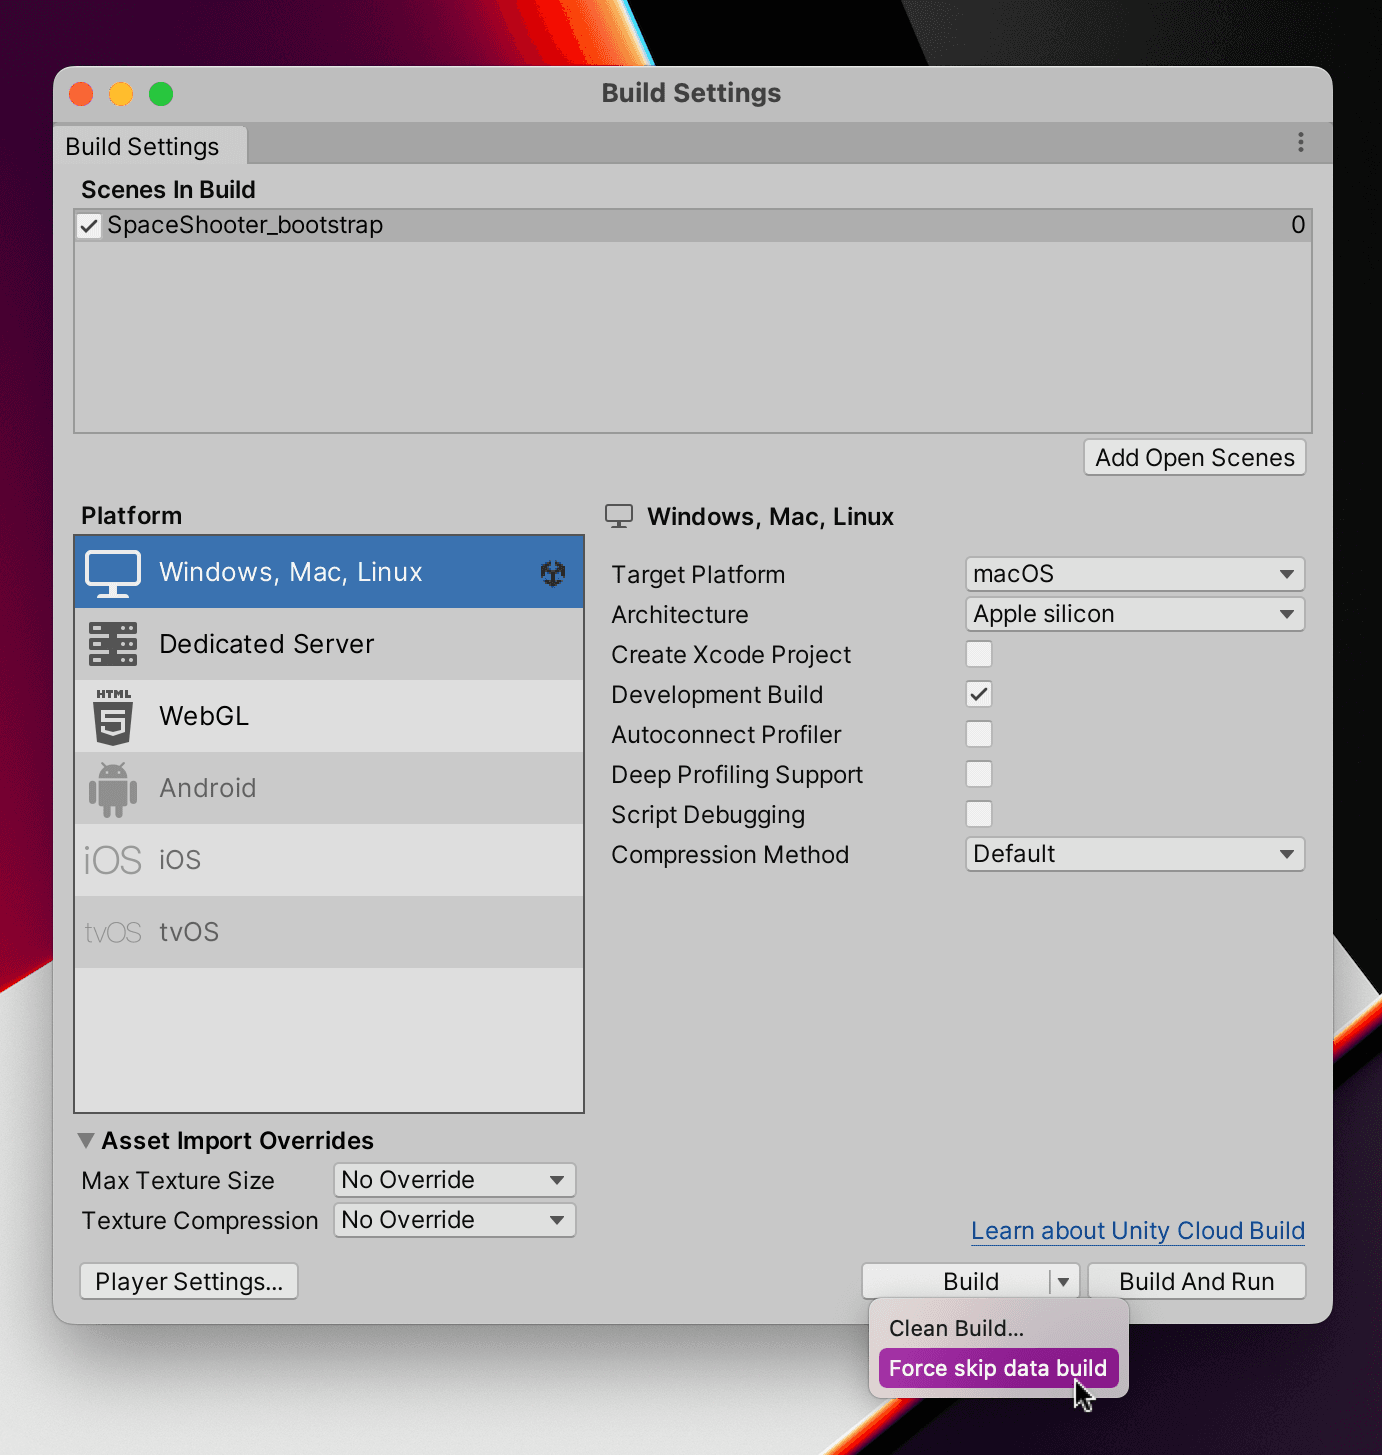Image resolution: width=1382 pixels, height=1455 pixels.
Task: Click the Dedicated Server rack icon
Action: point(113,644)
